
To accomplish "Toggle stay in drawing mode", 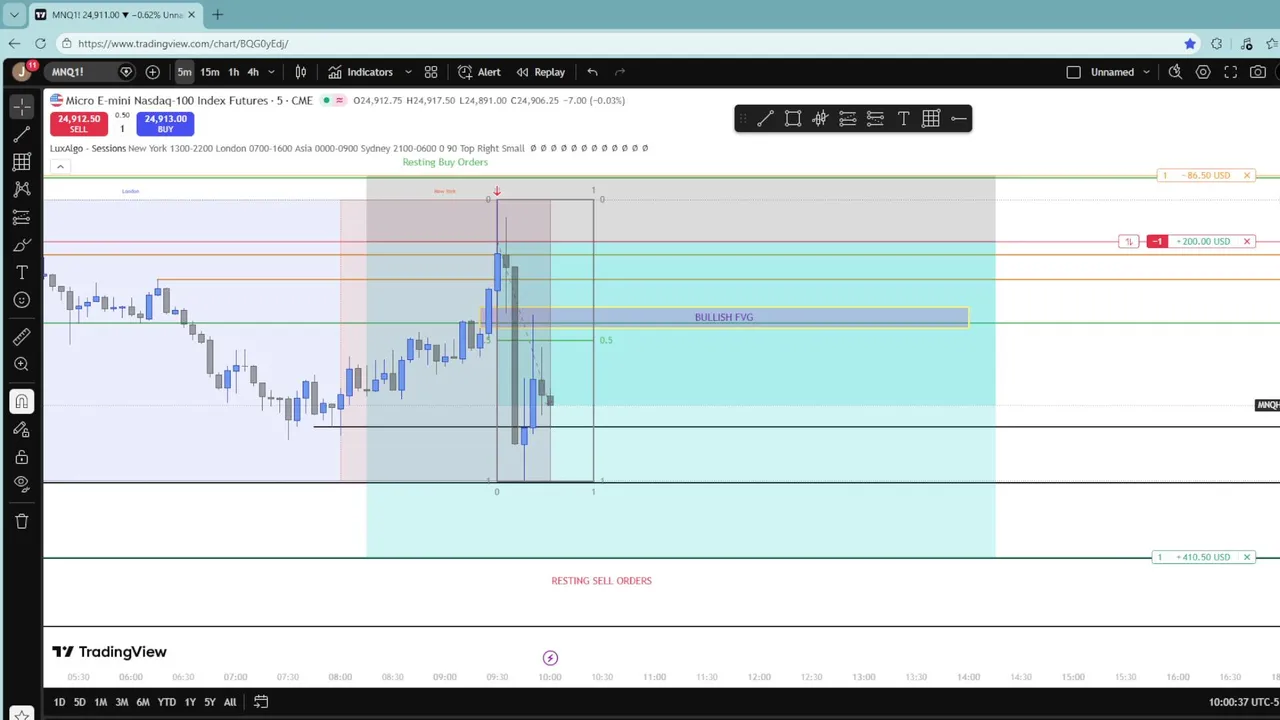I will click(22, 430).
